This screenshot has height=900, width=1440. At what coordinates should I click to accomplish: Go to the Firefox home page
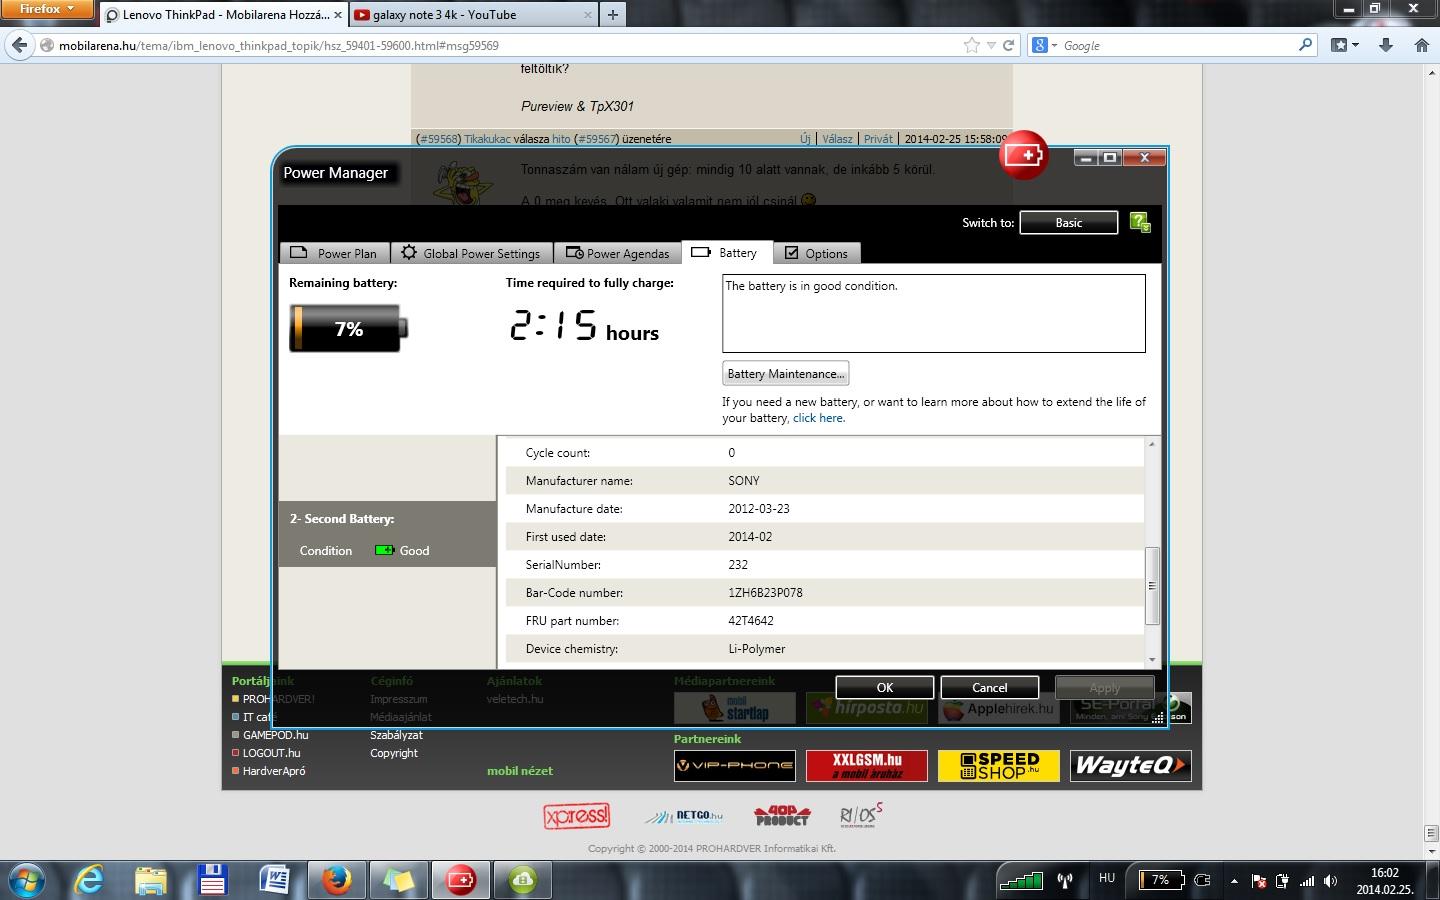coord(1422,45)
